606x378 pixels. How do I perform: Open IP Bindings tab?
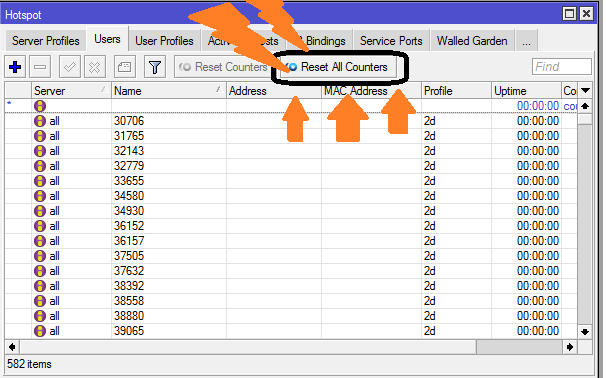pyautogui.click(x=322, y=41)
